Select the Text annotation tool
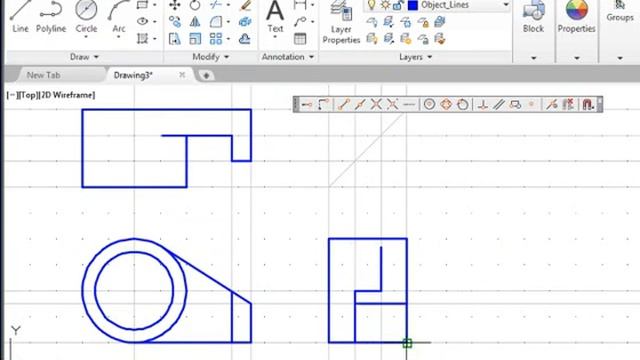 point(275,16)
